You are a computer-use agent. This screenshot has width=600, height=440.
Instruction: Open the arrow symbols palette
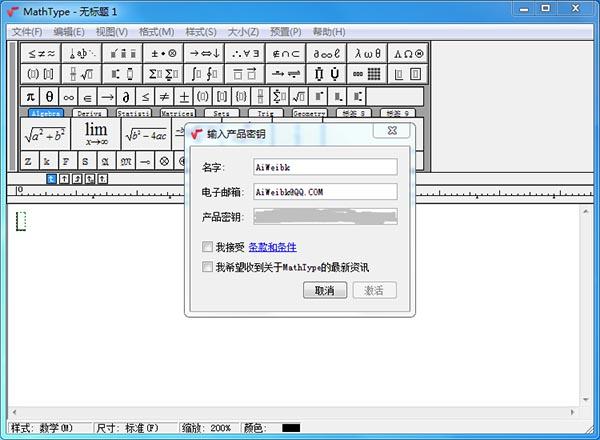click(x=204, y=53)
